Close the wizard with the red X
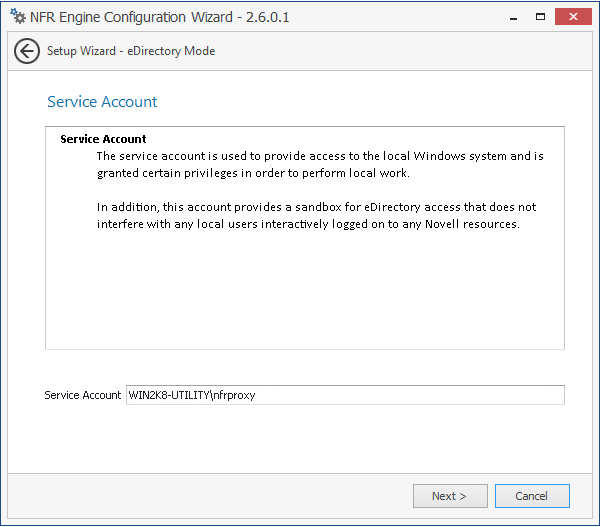The width and height of the screenshot is (603, 527). (573, 17)
